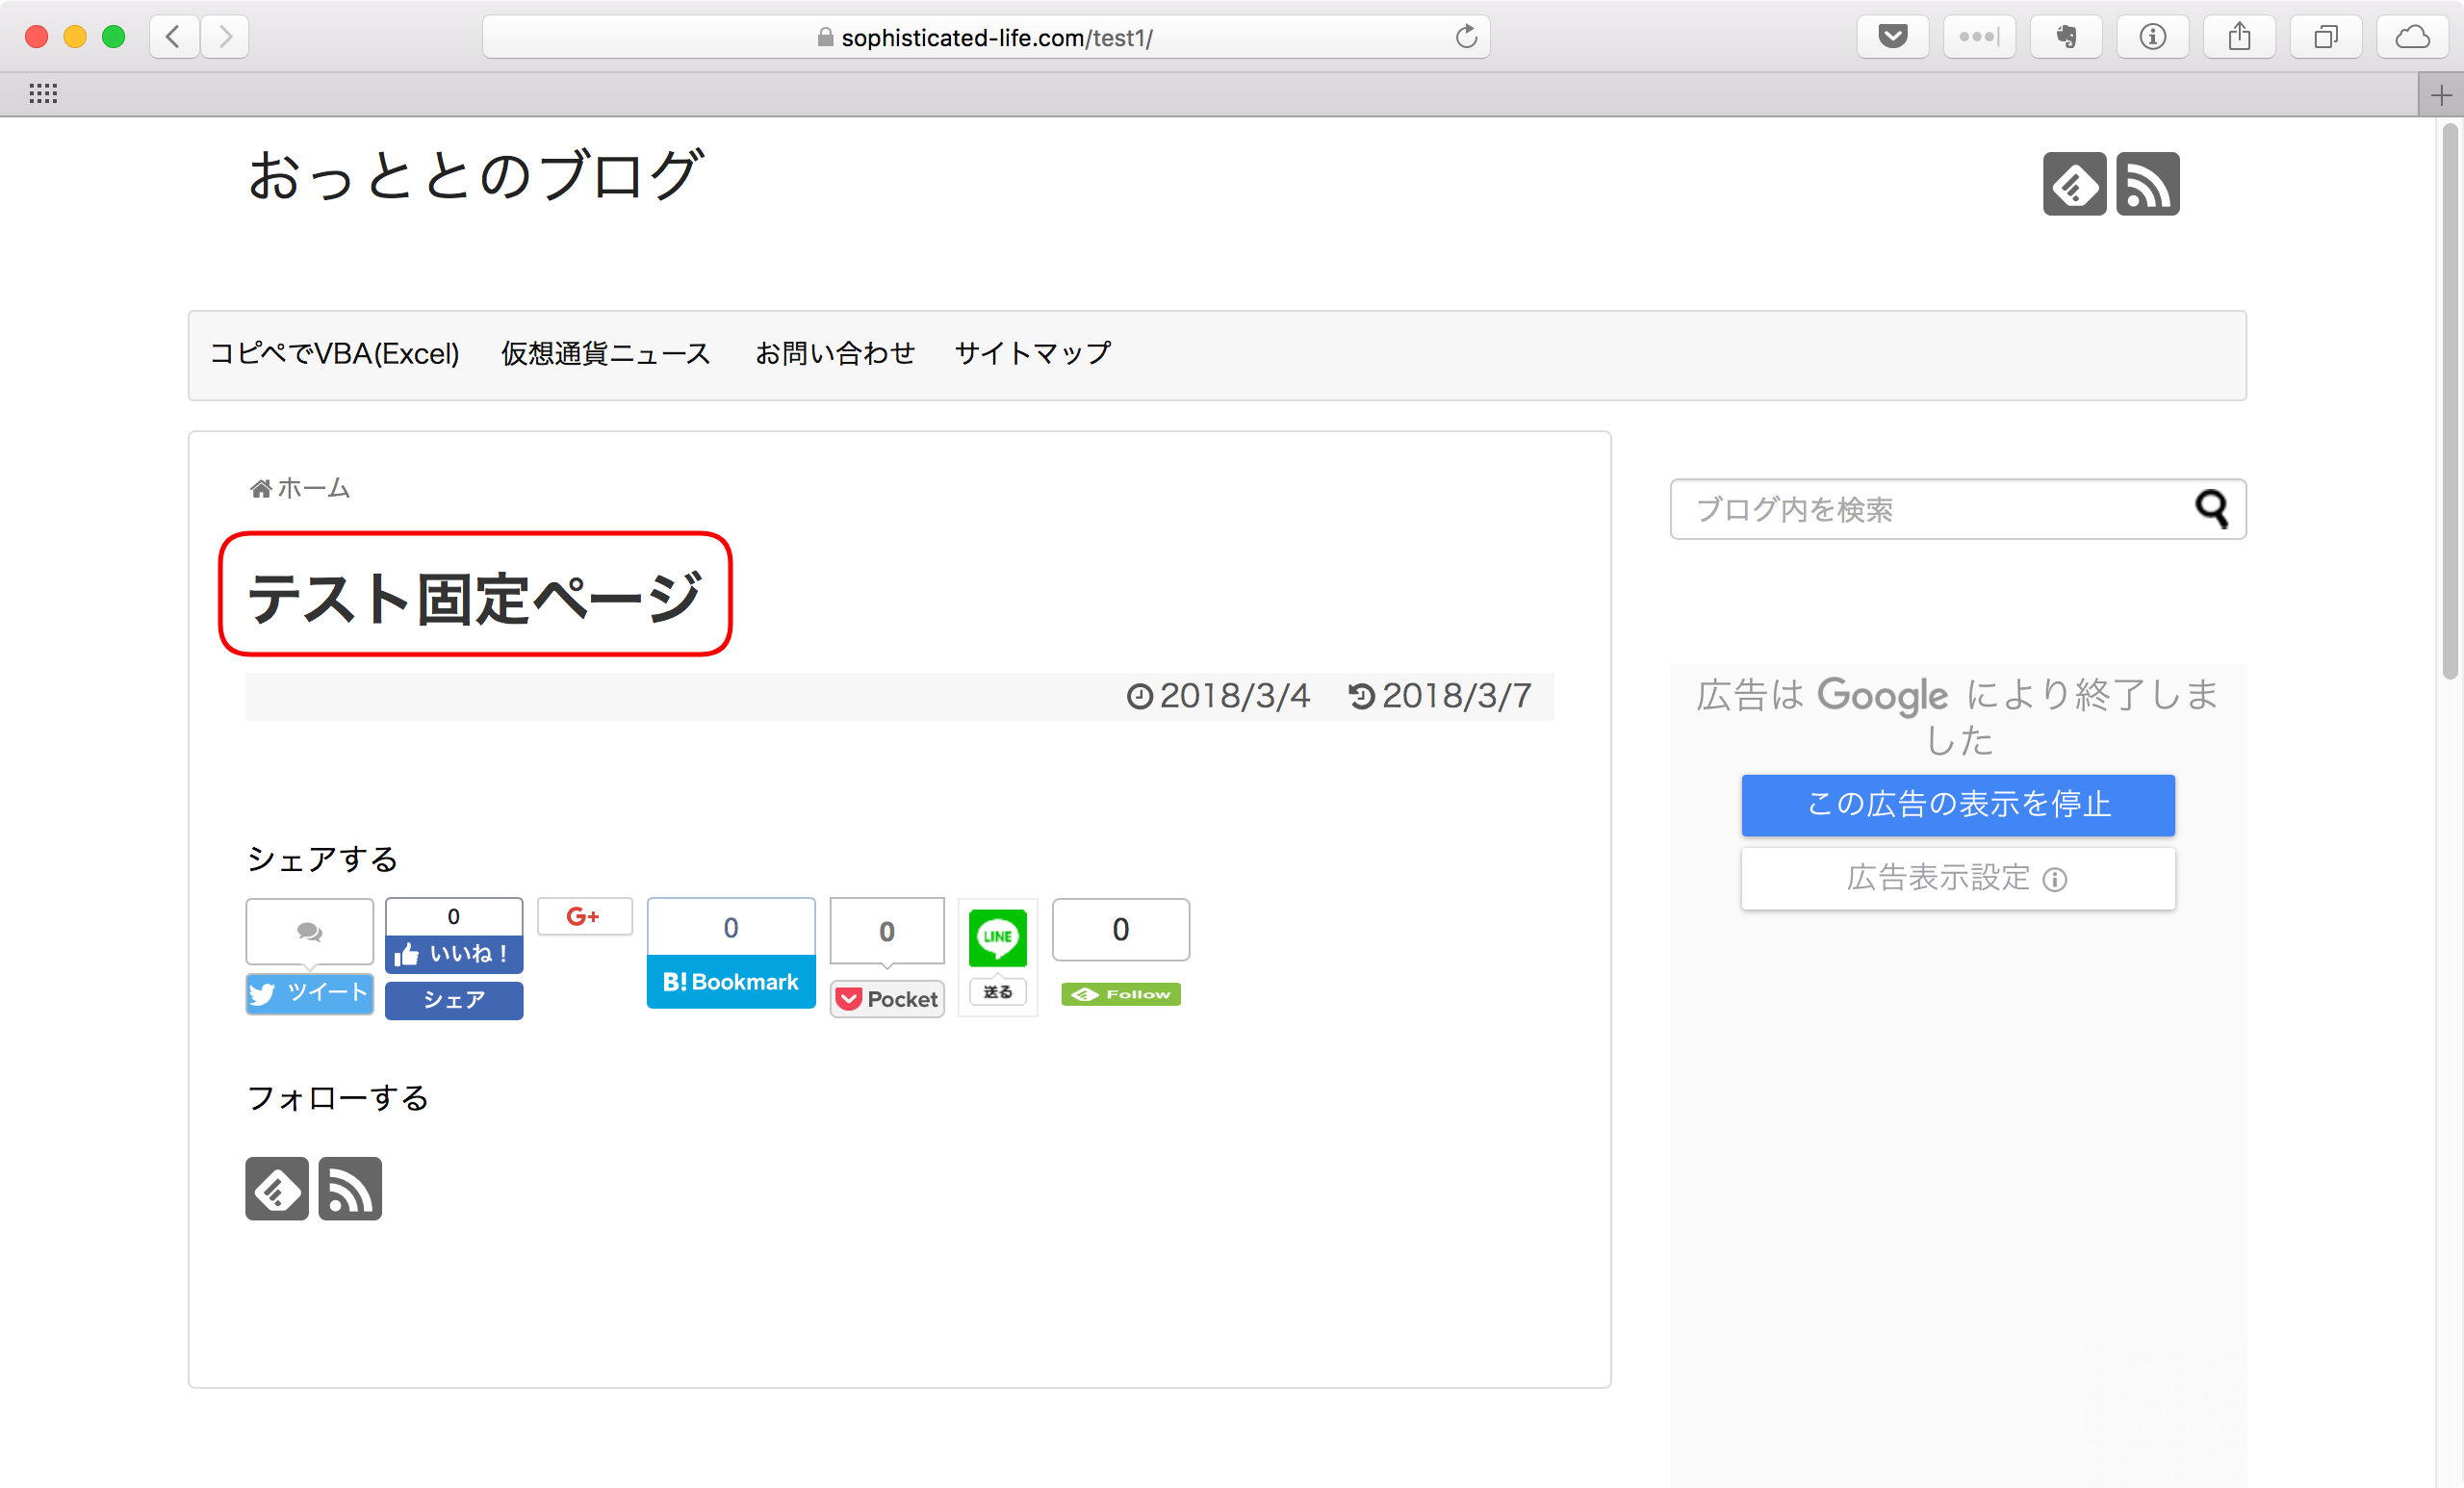The width and height of the screenshot is (2464, 1488).
Task: Click the search magnifier icon
Action: point(2211,509)
